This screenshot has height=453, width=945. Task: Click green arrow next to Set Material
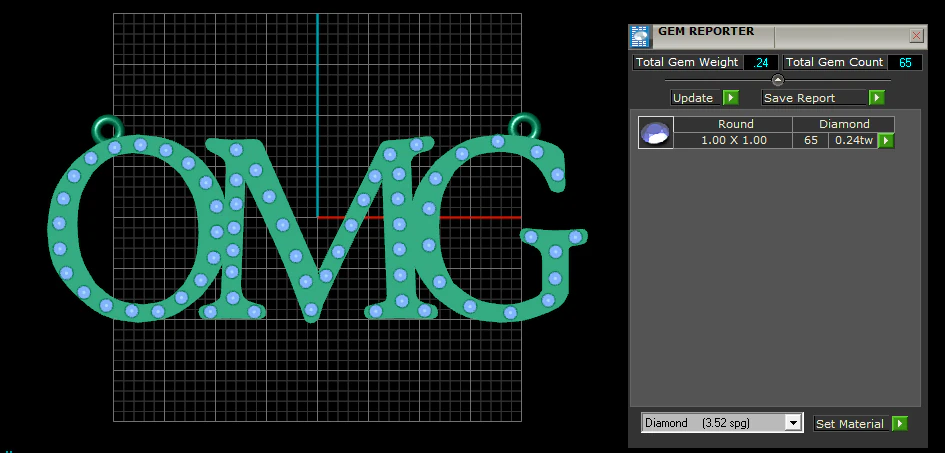[x=899, y=423]
